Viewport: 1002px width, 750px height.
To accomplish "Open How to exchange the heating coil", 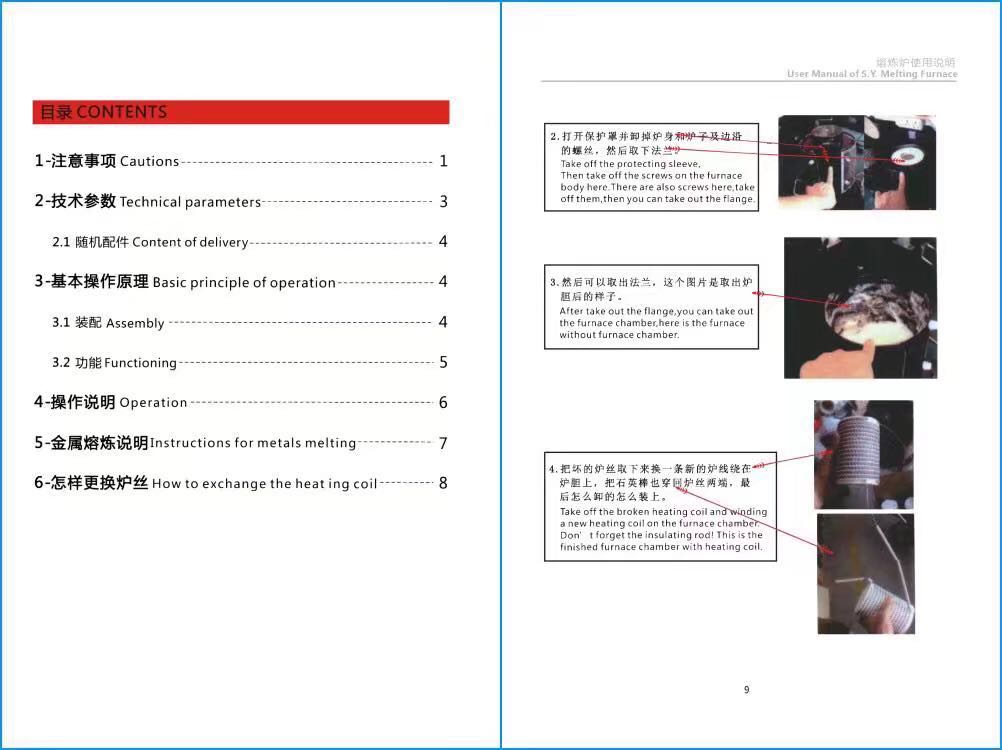I will coord(206,484).
